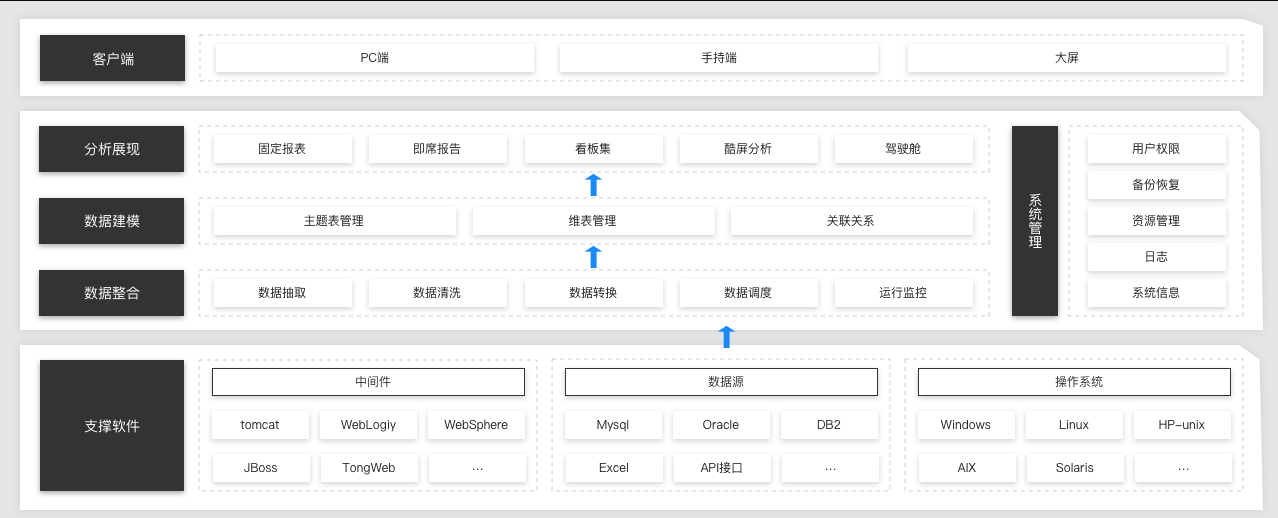This screenshot has width=1278, height=518.
Task: Click the 固定报表 item
Action: pos(283,149)
